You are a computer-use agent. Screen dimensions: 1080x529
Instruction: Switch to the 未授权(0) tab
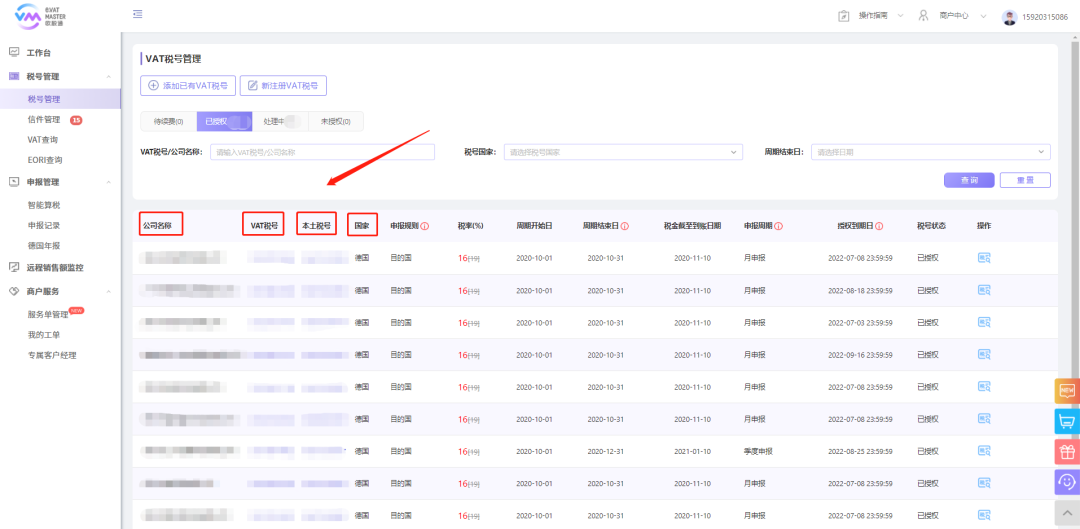tap(335, 121)
